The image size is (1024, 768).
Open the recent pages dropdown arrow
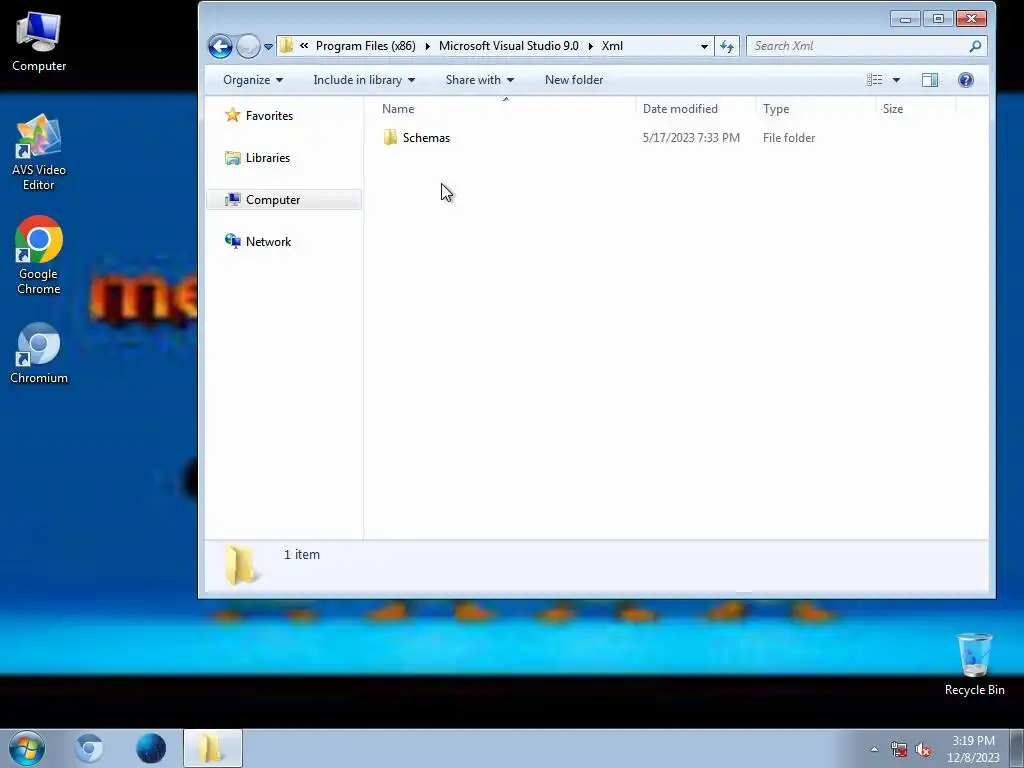[x=268, y=47]
